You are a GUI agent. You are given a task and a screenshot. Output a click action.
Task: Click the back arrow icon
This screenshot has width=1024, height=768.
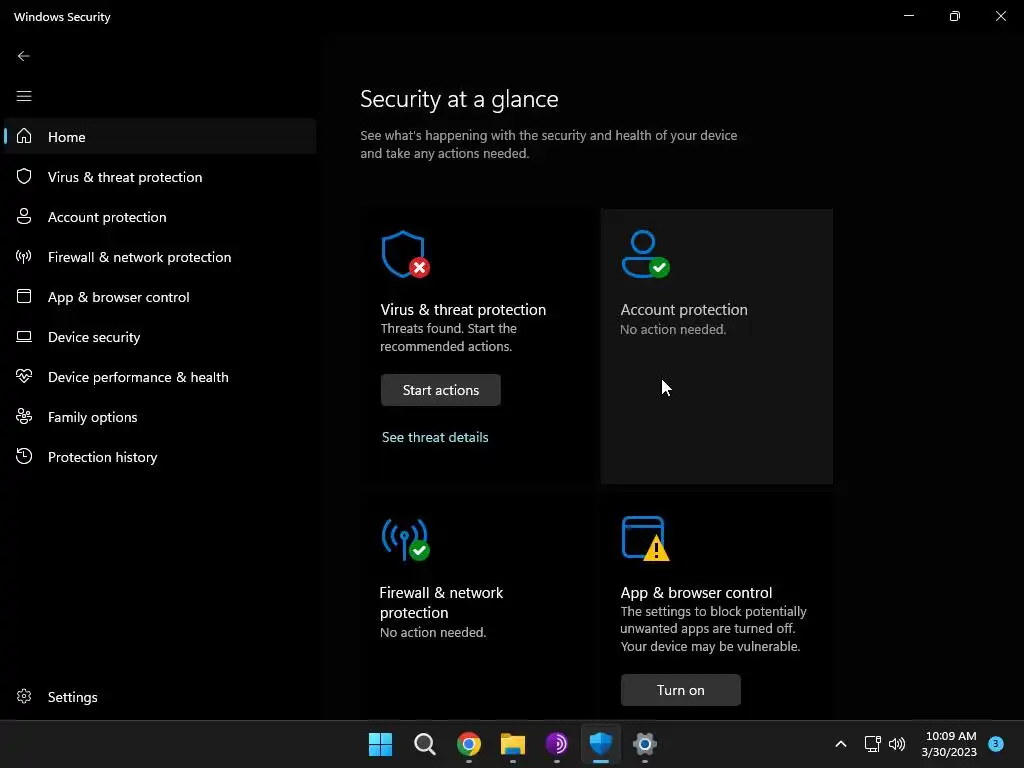tap(24, 56)
